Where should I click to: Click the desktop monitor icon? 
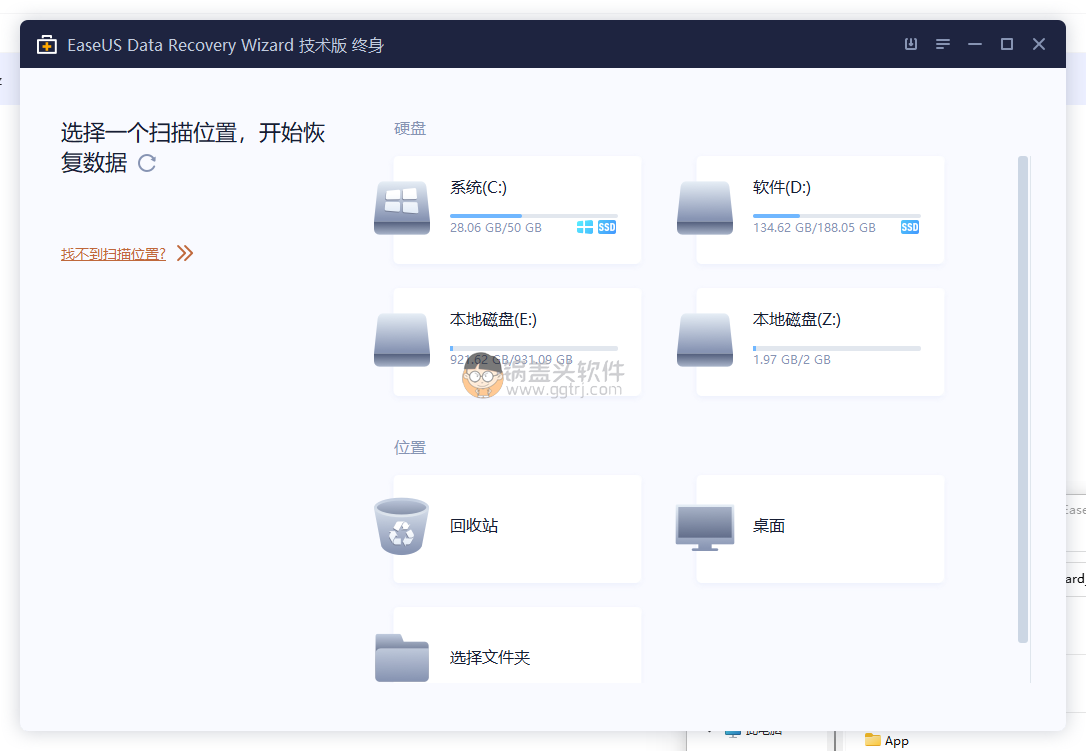pyautogui.click(x=705, y=527)
